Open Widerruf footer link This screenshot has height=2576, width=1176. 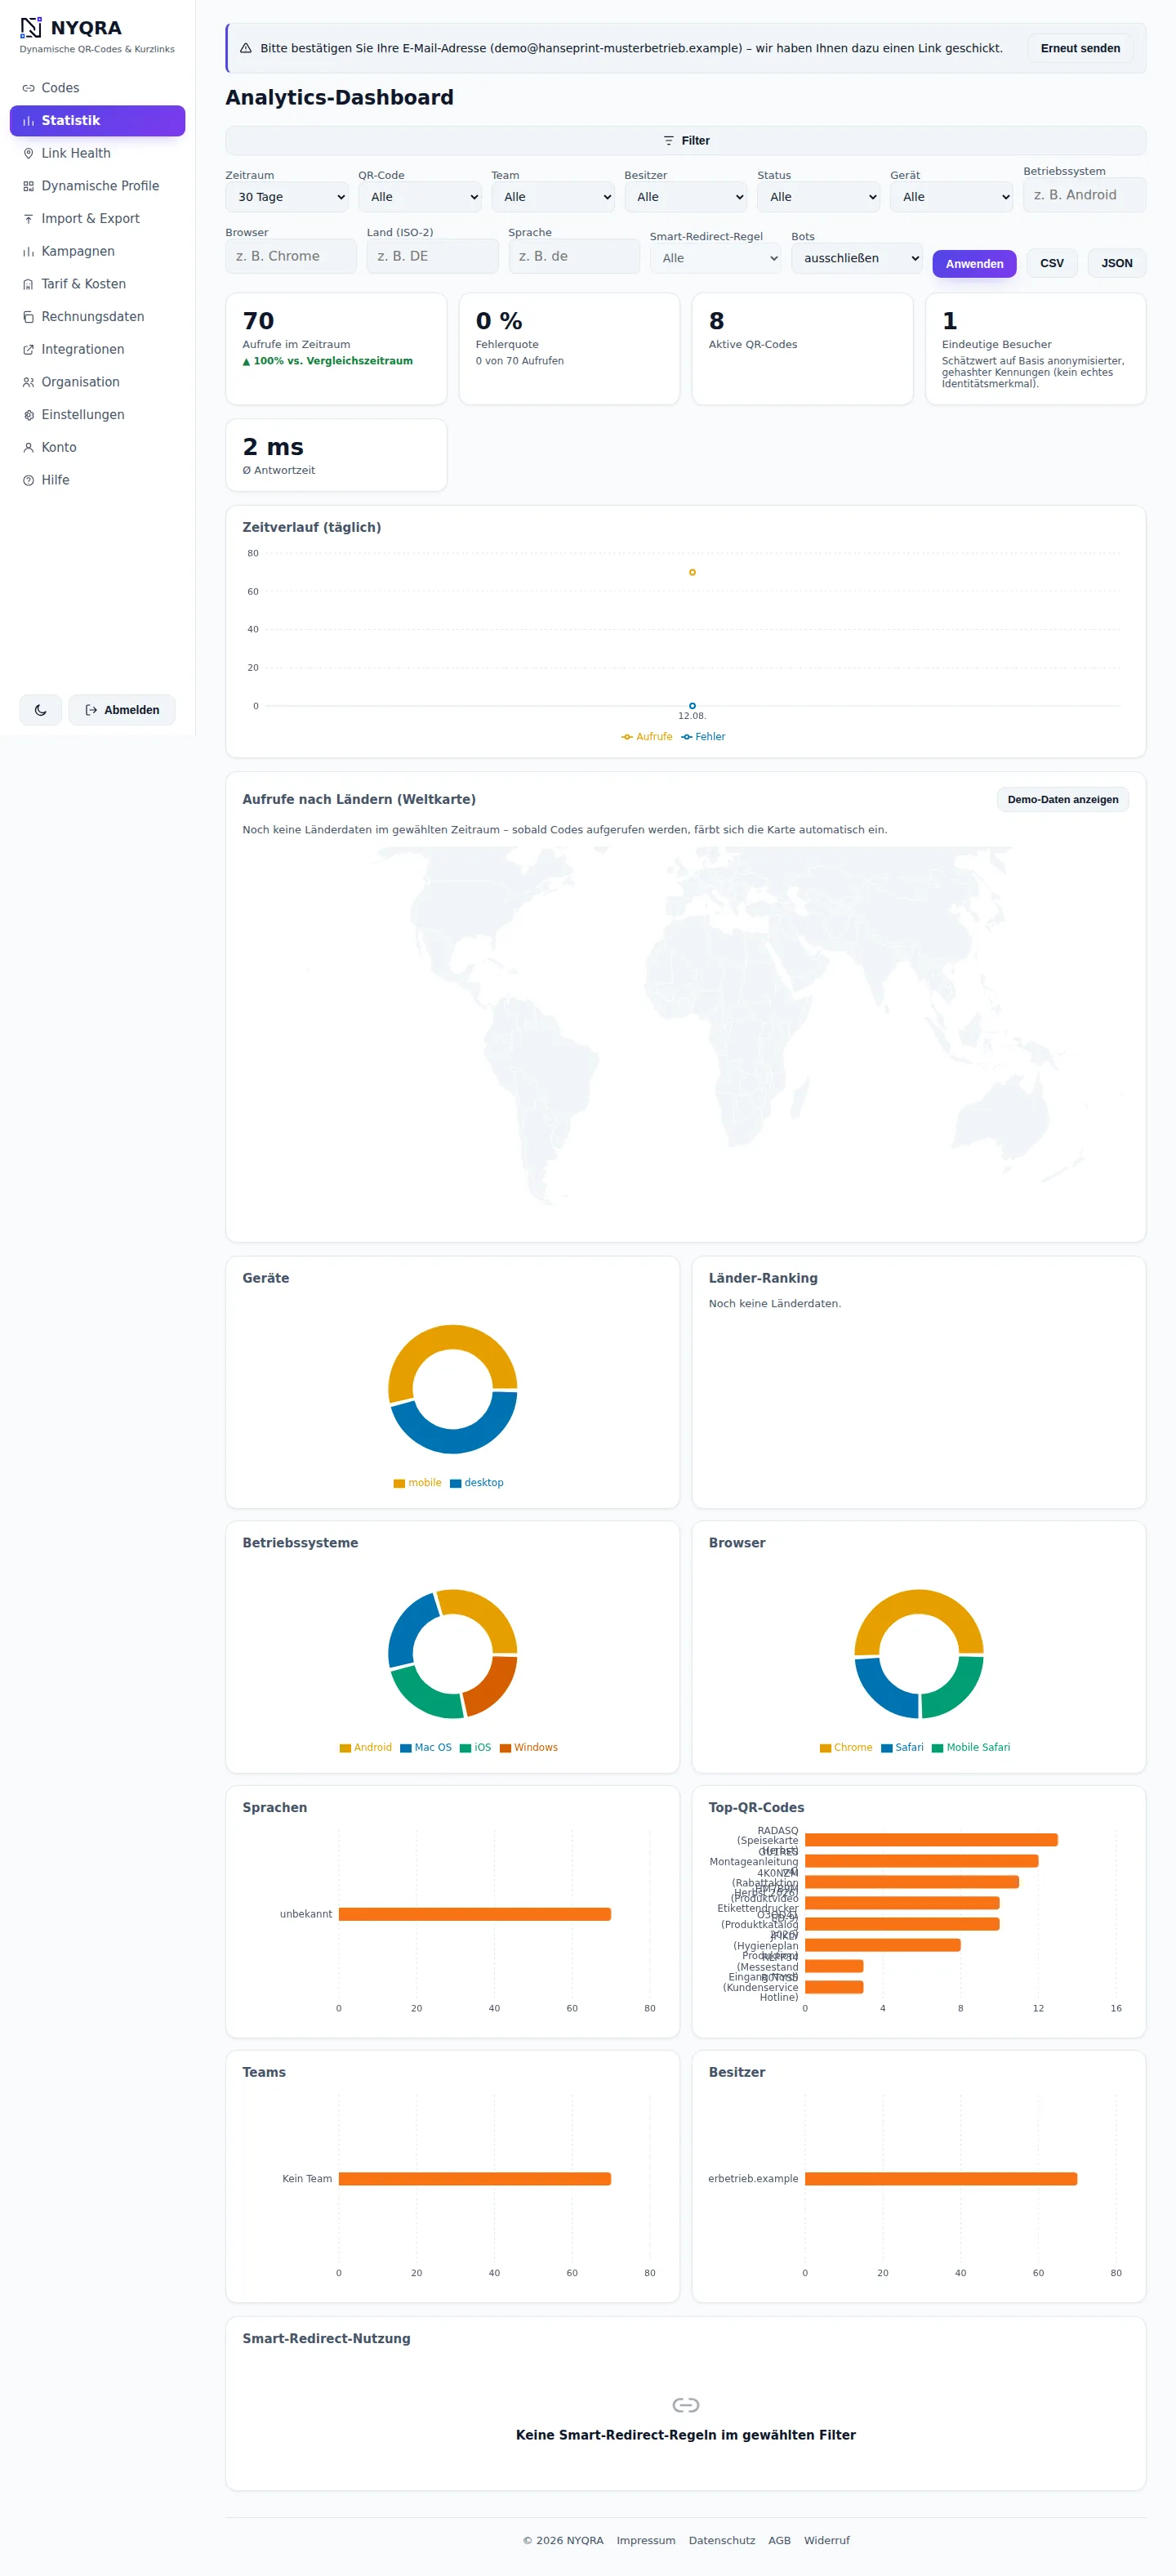pyautogui.click(x=827, y=2541)
